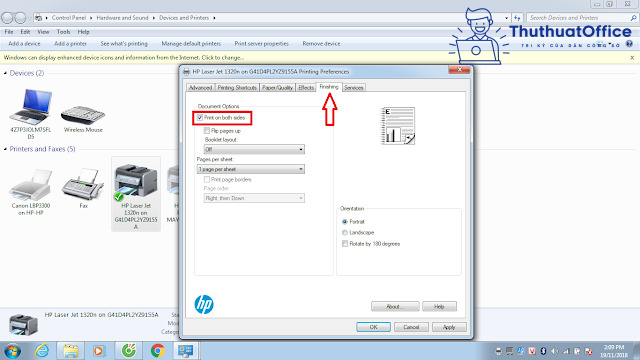Click the red V tray icon
Screen dimensions: 640x360
(532, 351)
